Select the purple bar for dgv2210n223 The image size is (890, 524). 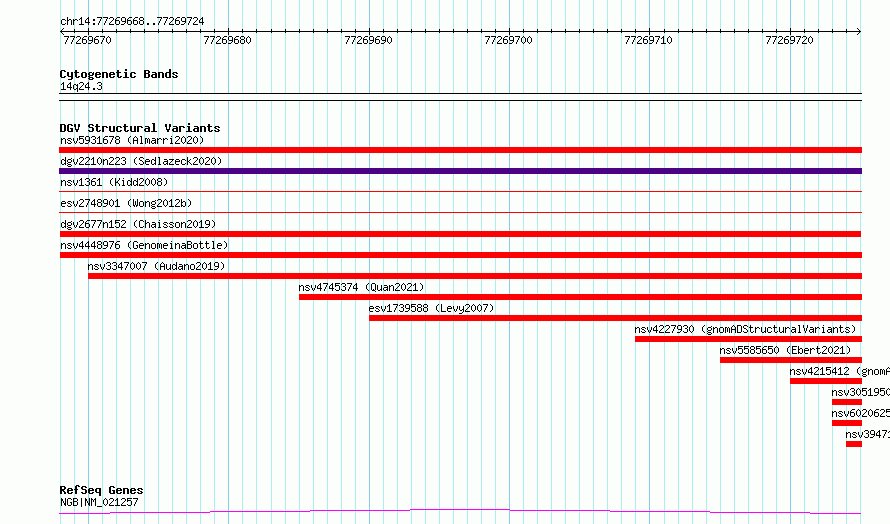point(460,171)
